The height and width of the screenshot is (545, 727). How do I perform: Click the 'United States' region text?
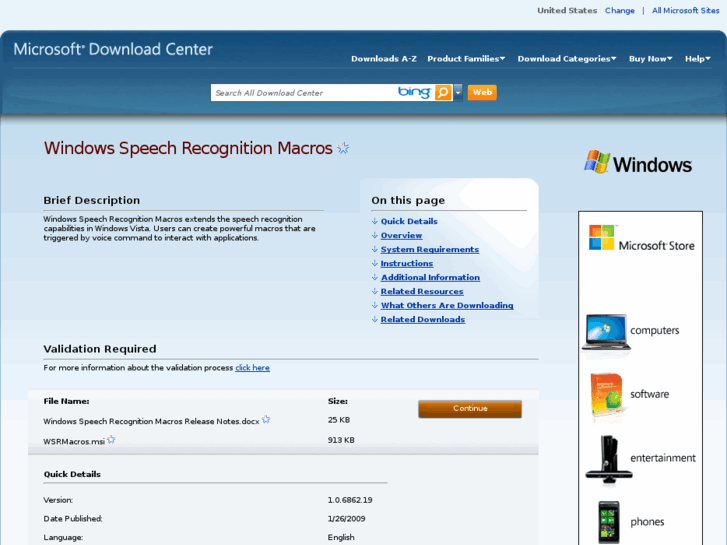[x=567, y=11]
